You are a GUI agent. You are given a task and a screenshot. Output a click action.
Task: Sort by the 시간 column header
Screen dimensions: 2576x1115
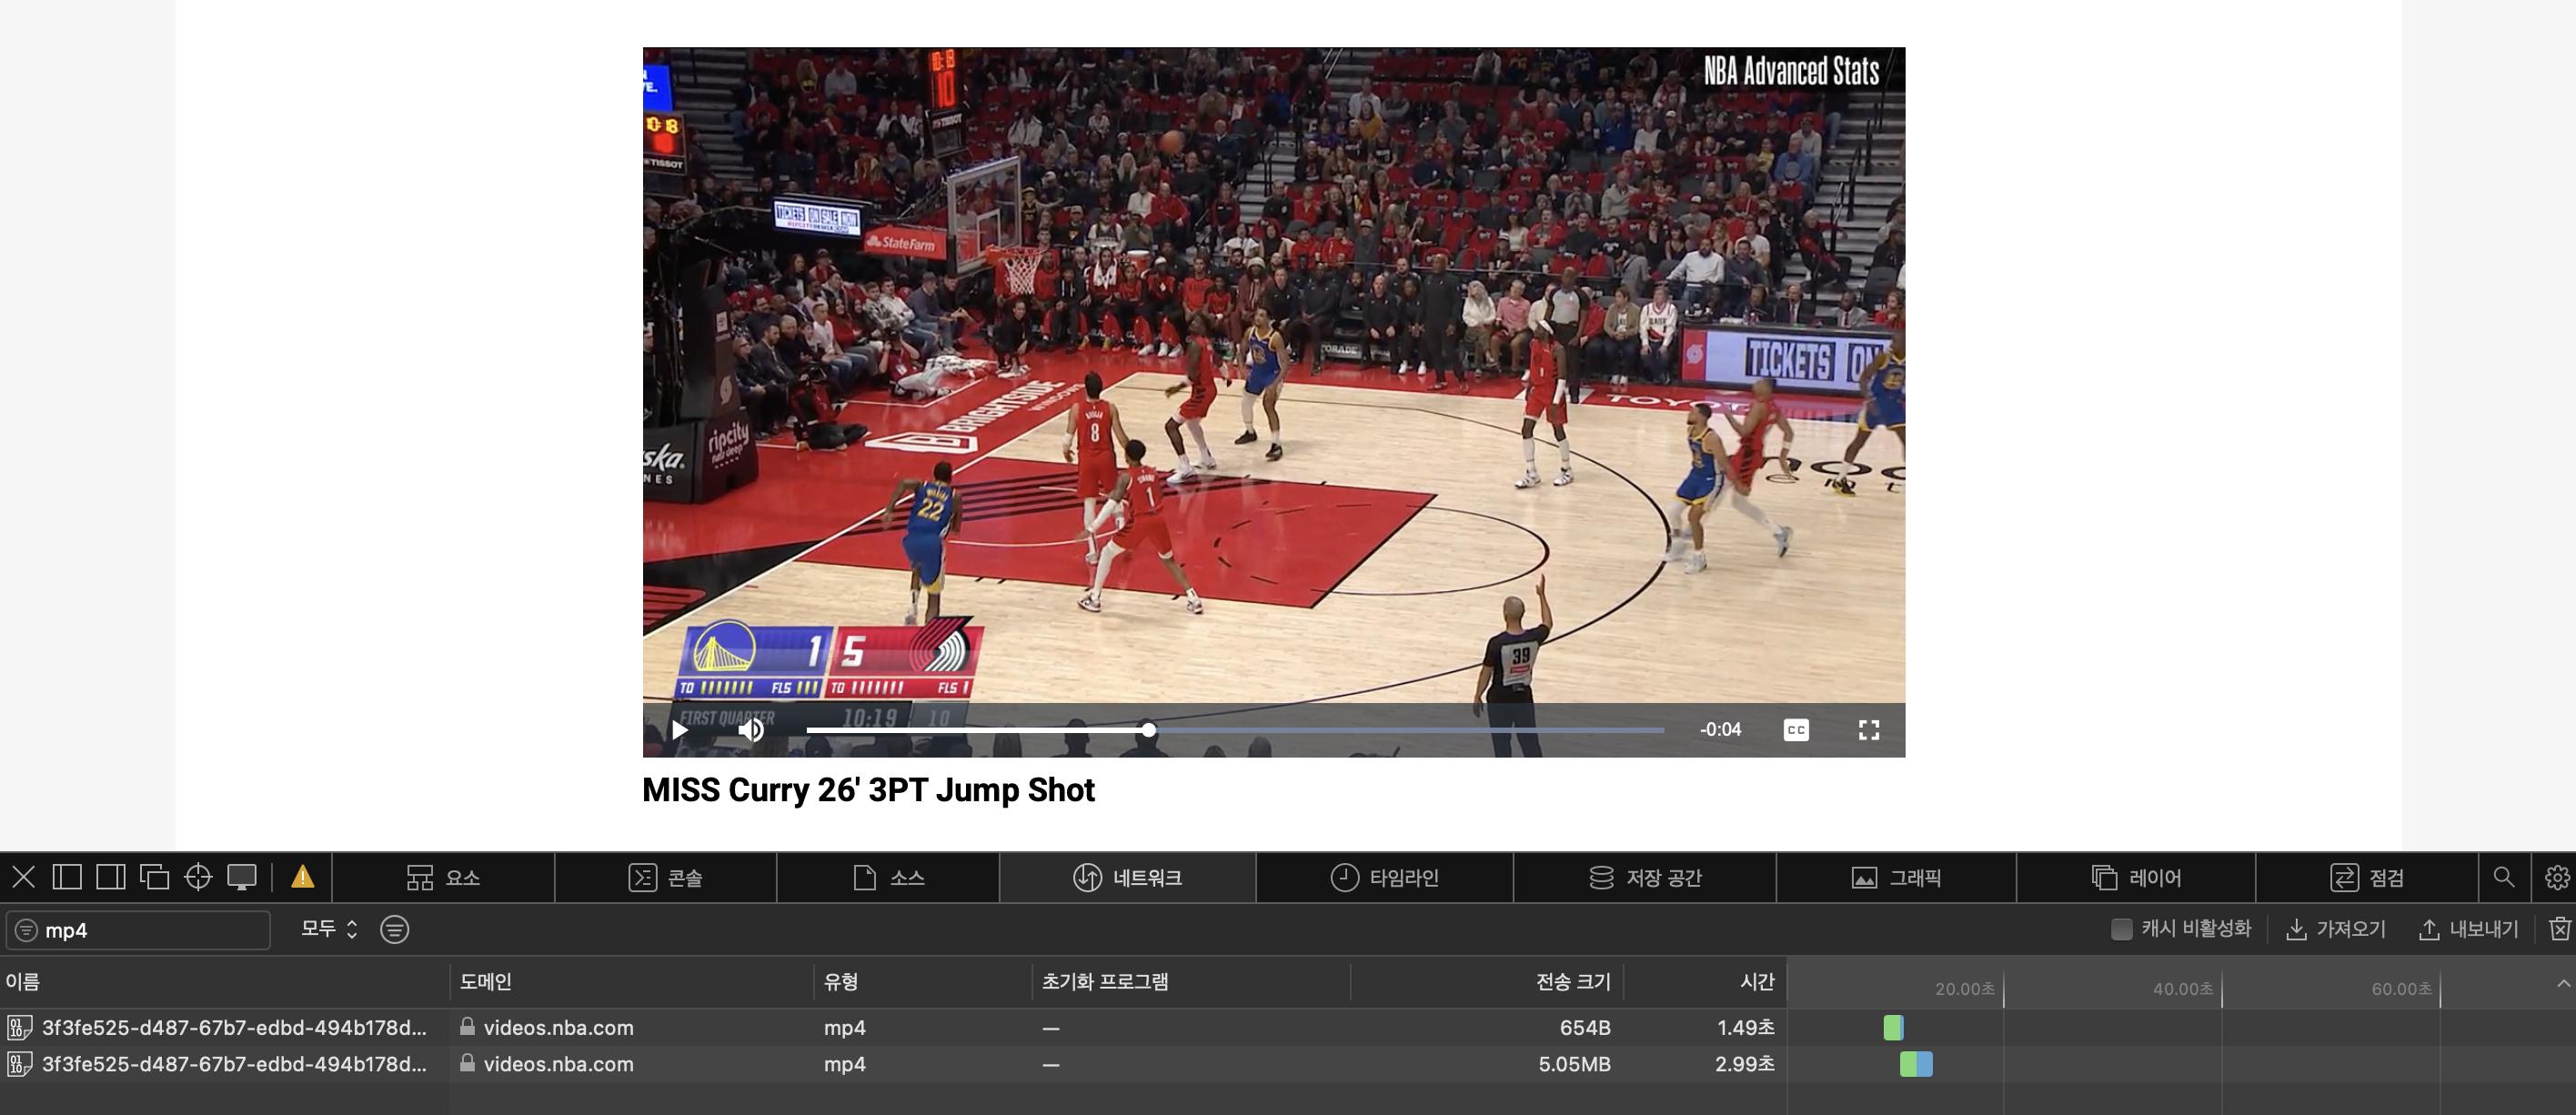tap(1704, 981)
